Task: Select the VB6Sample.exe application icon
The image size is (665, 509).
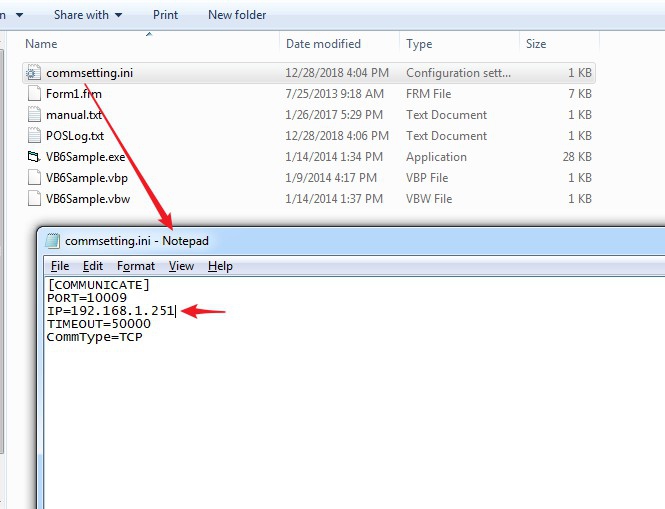Action: [x=33, y=157]
